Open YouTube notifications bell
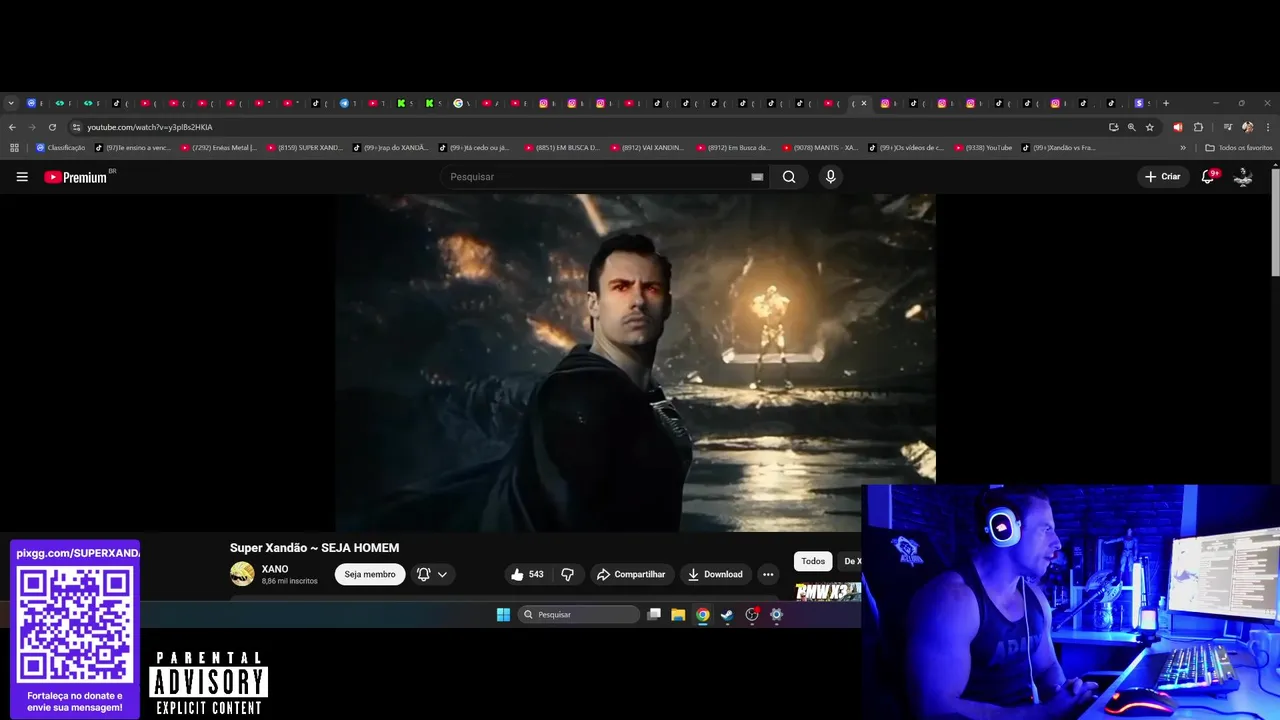The image size is (1280, 720). [x=1208, y=177]
